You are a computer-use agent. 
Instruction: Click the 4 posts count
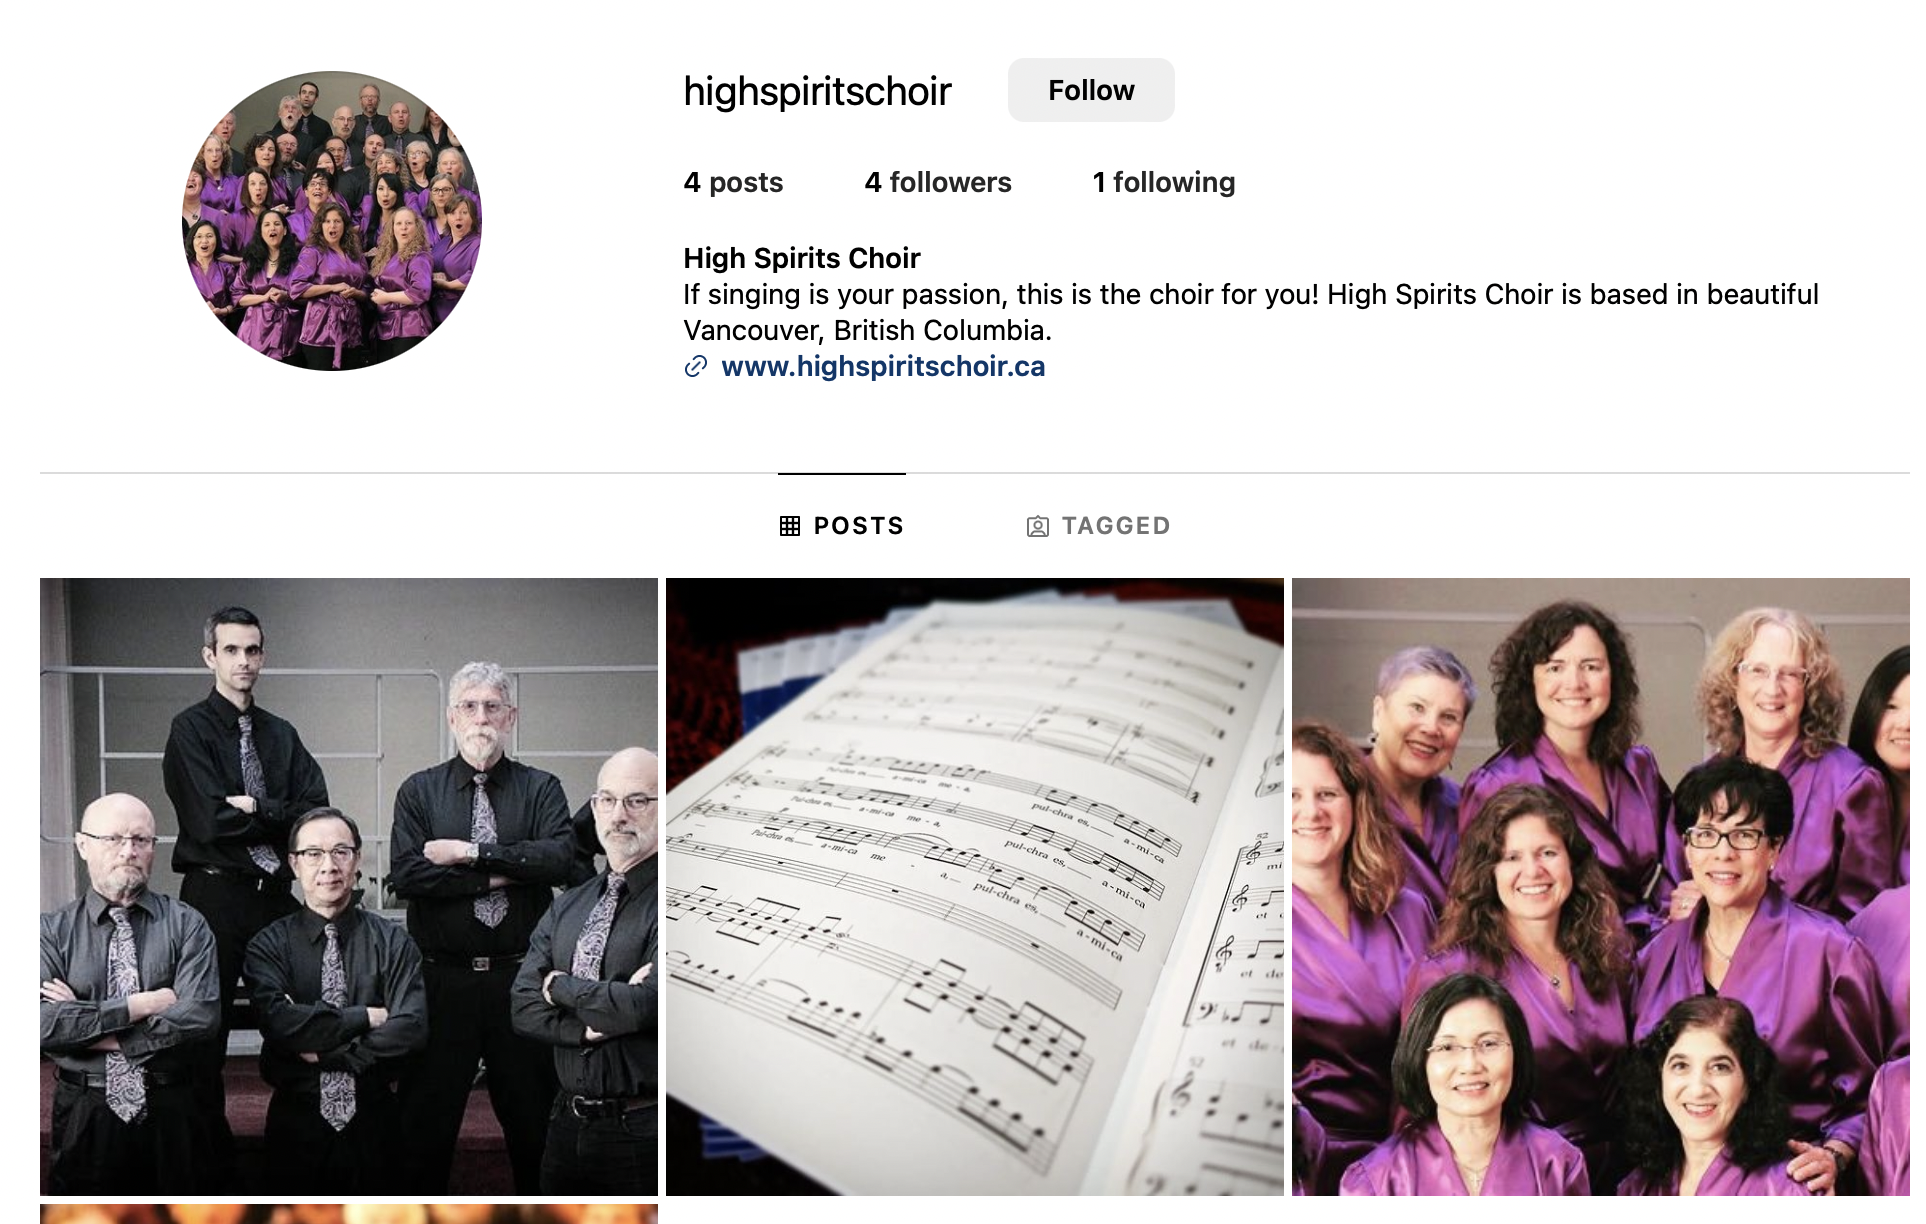(733, 182)
